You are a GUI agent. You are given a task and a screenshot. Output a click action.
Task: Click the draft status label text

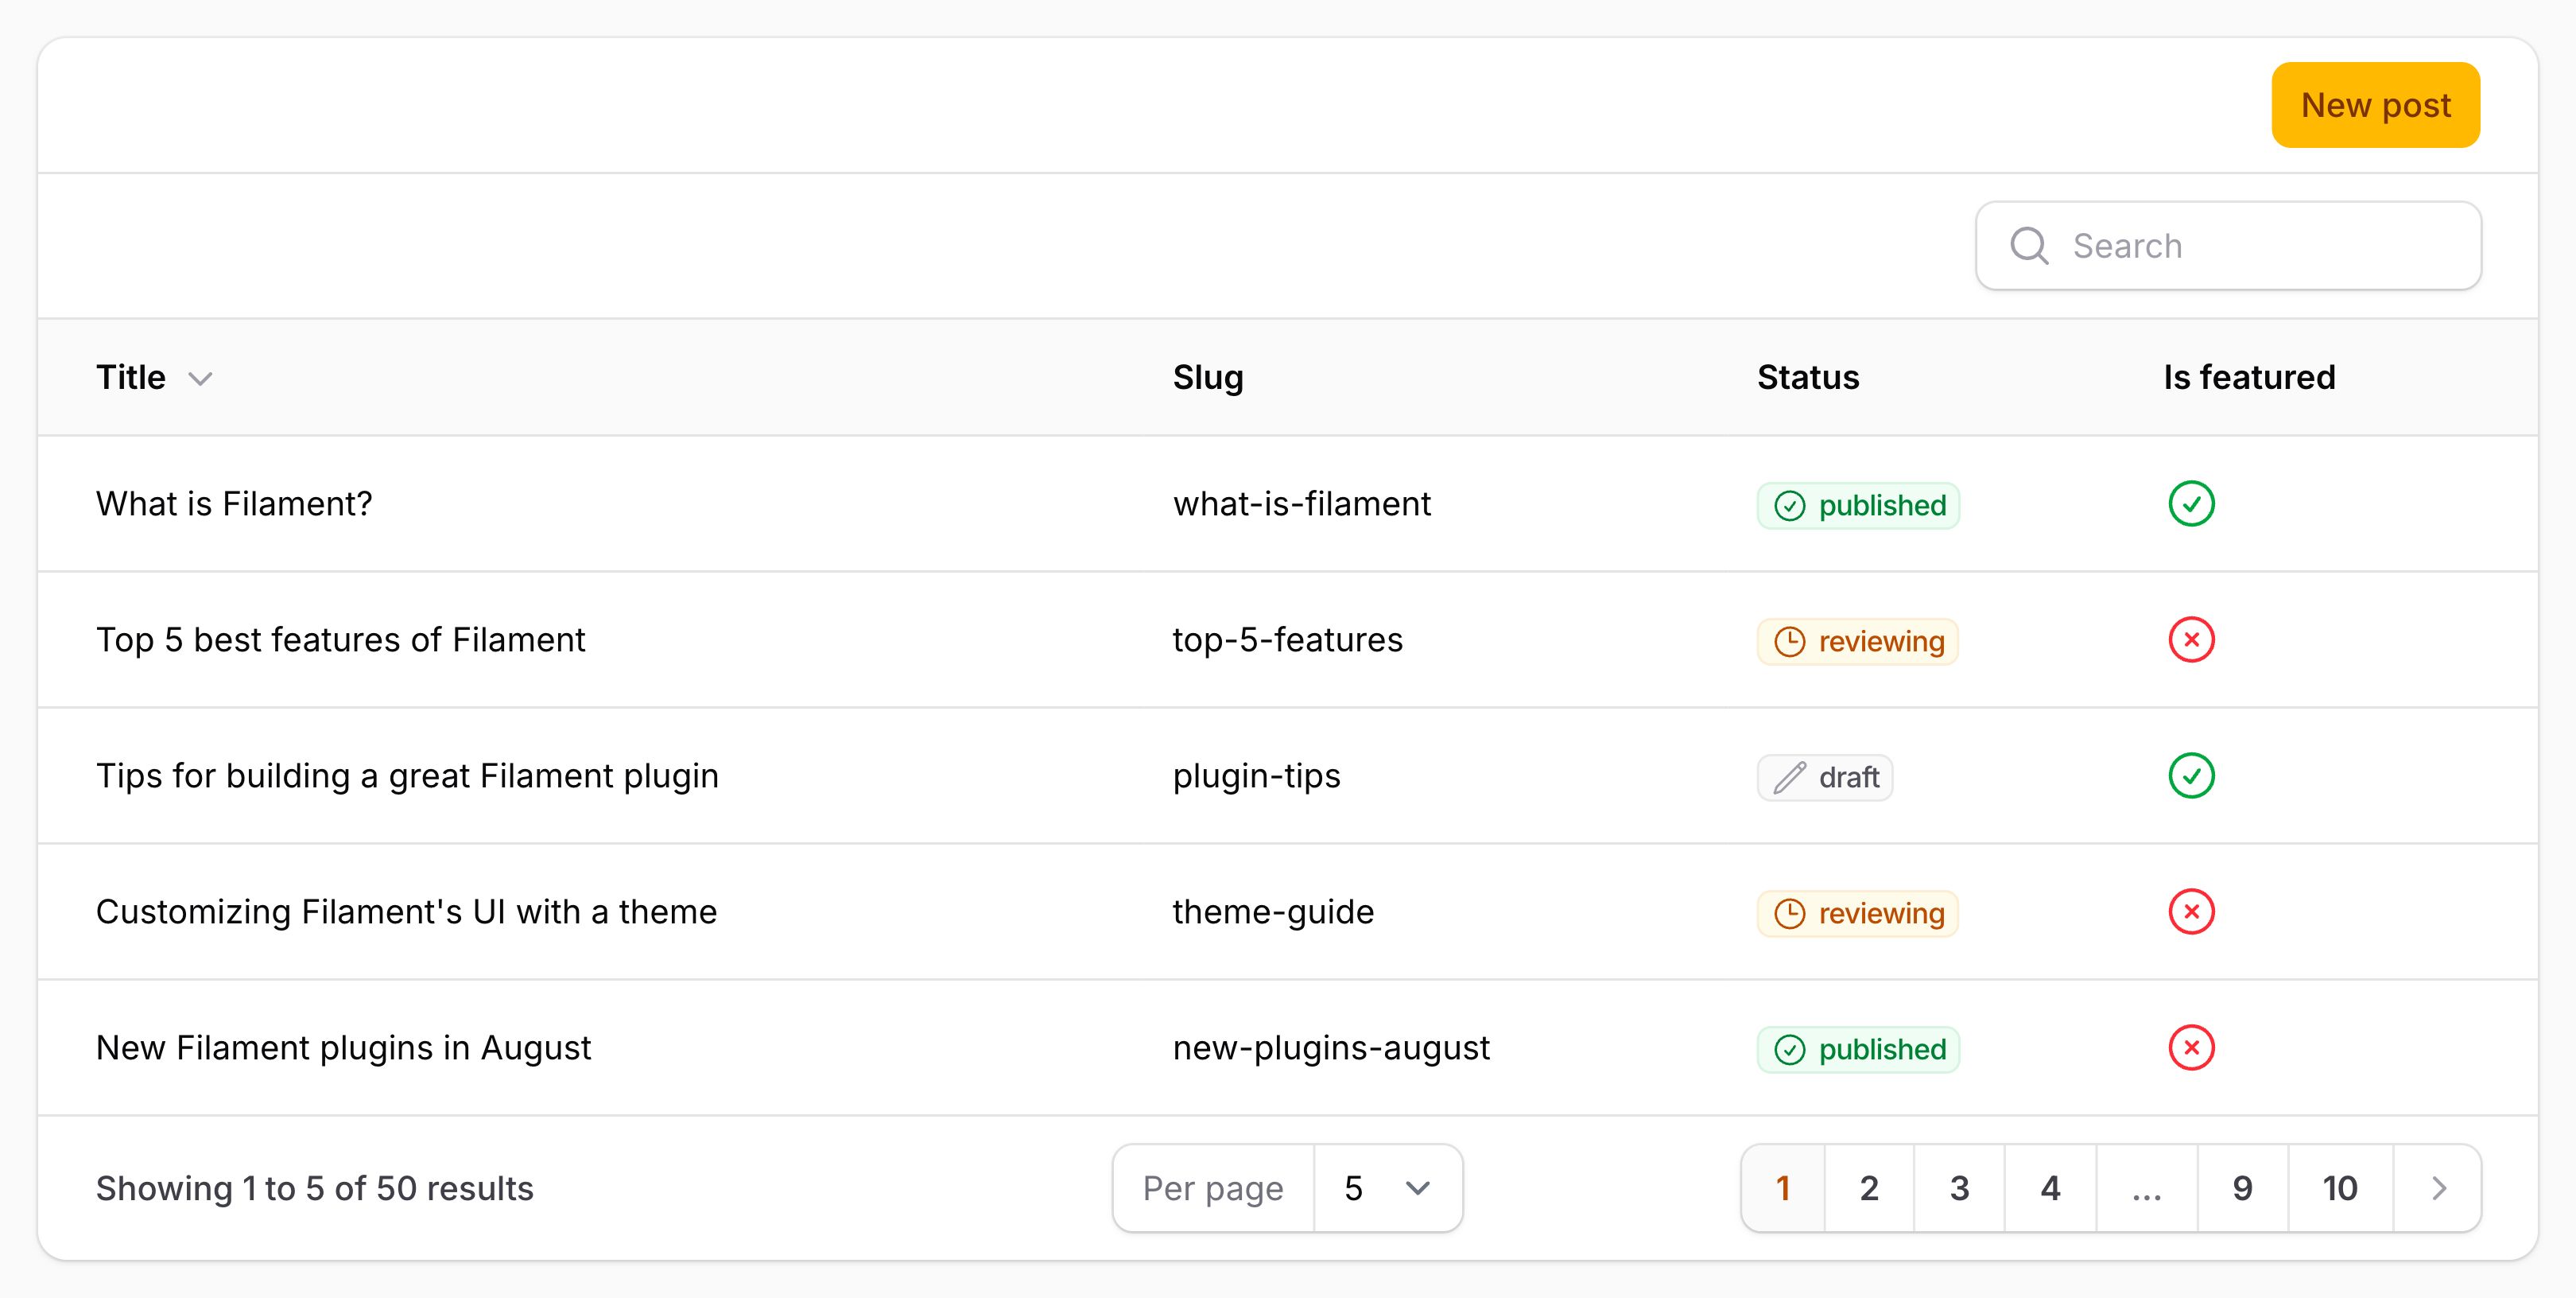click(x=1849, y=777)
